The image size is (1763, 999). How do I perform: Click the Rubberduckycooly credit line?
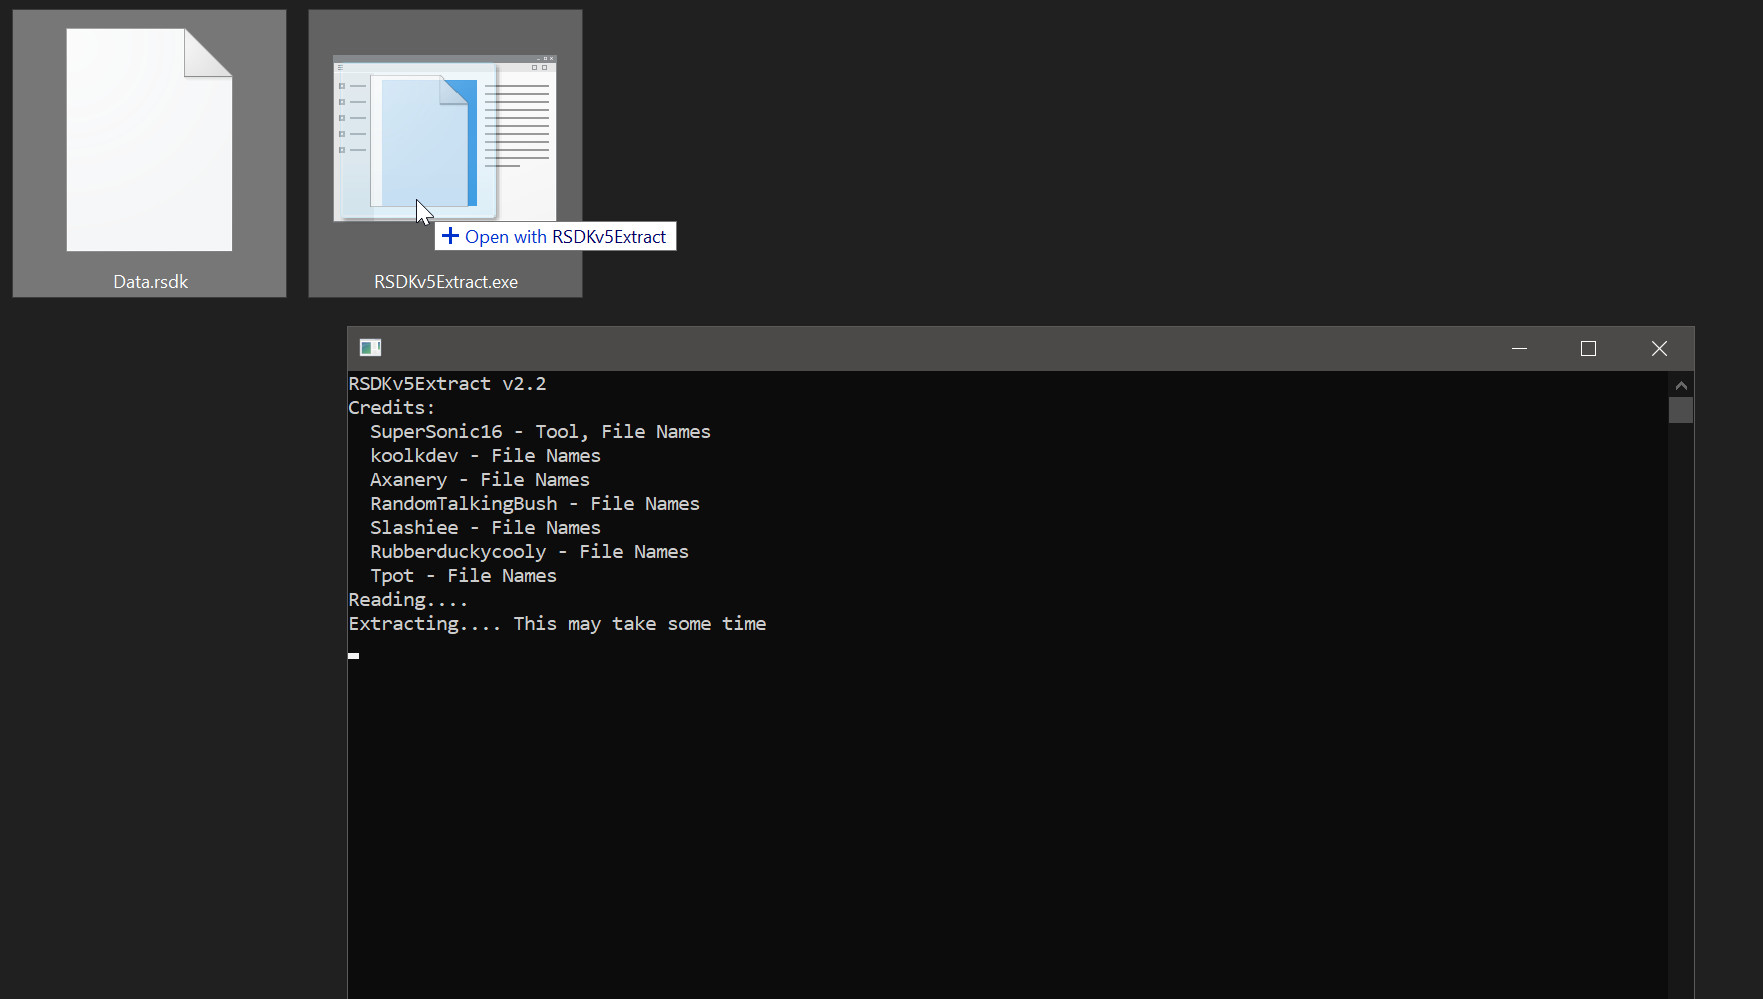(x=529, y=552)
